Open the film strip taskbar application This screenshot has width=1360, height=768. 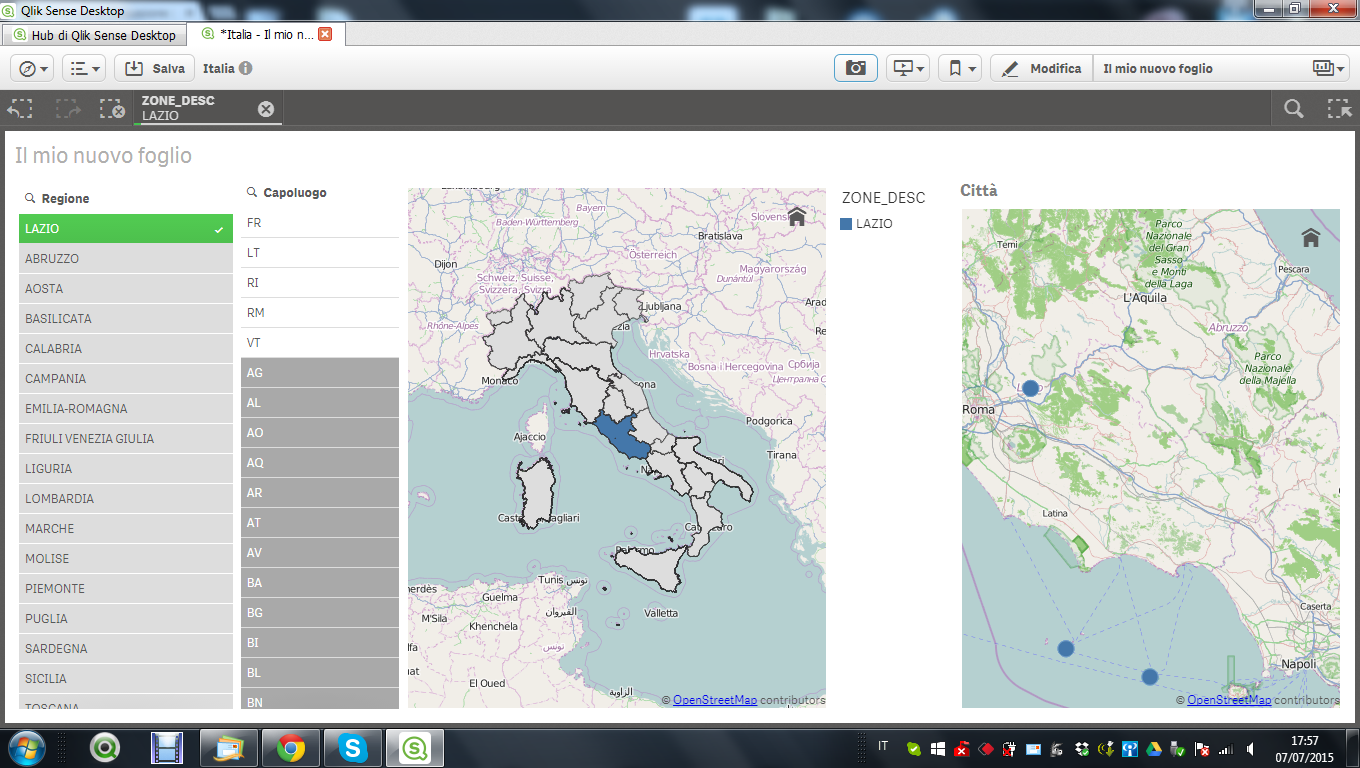click(167, 748)
